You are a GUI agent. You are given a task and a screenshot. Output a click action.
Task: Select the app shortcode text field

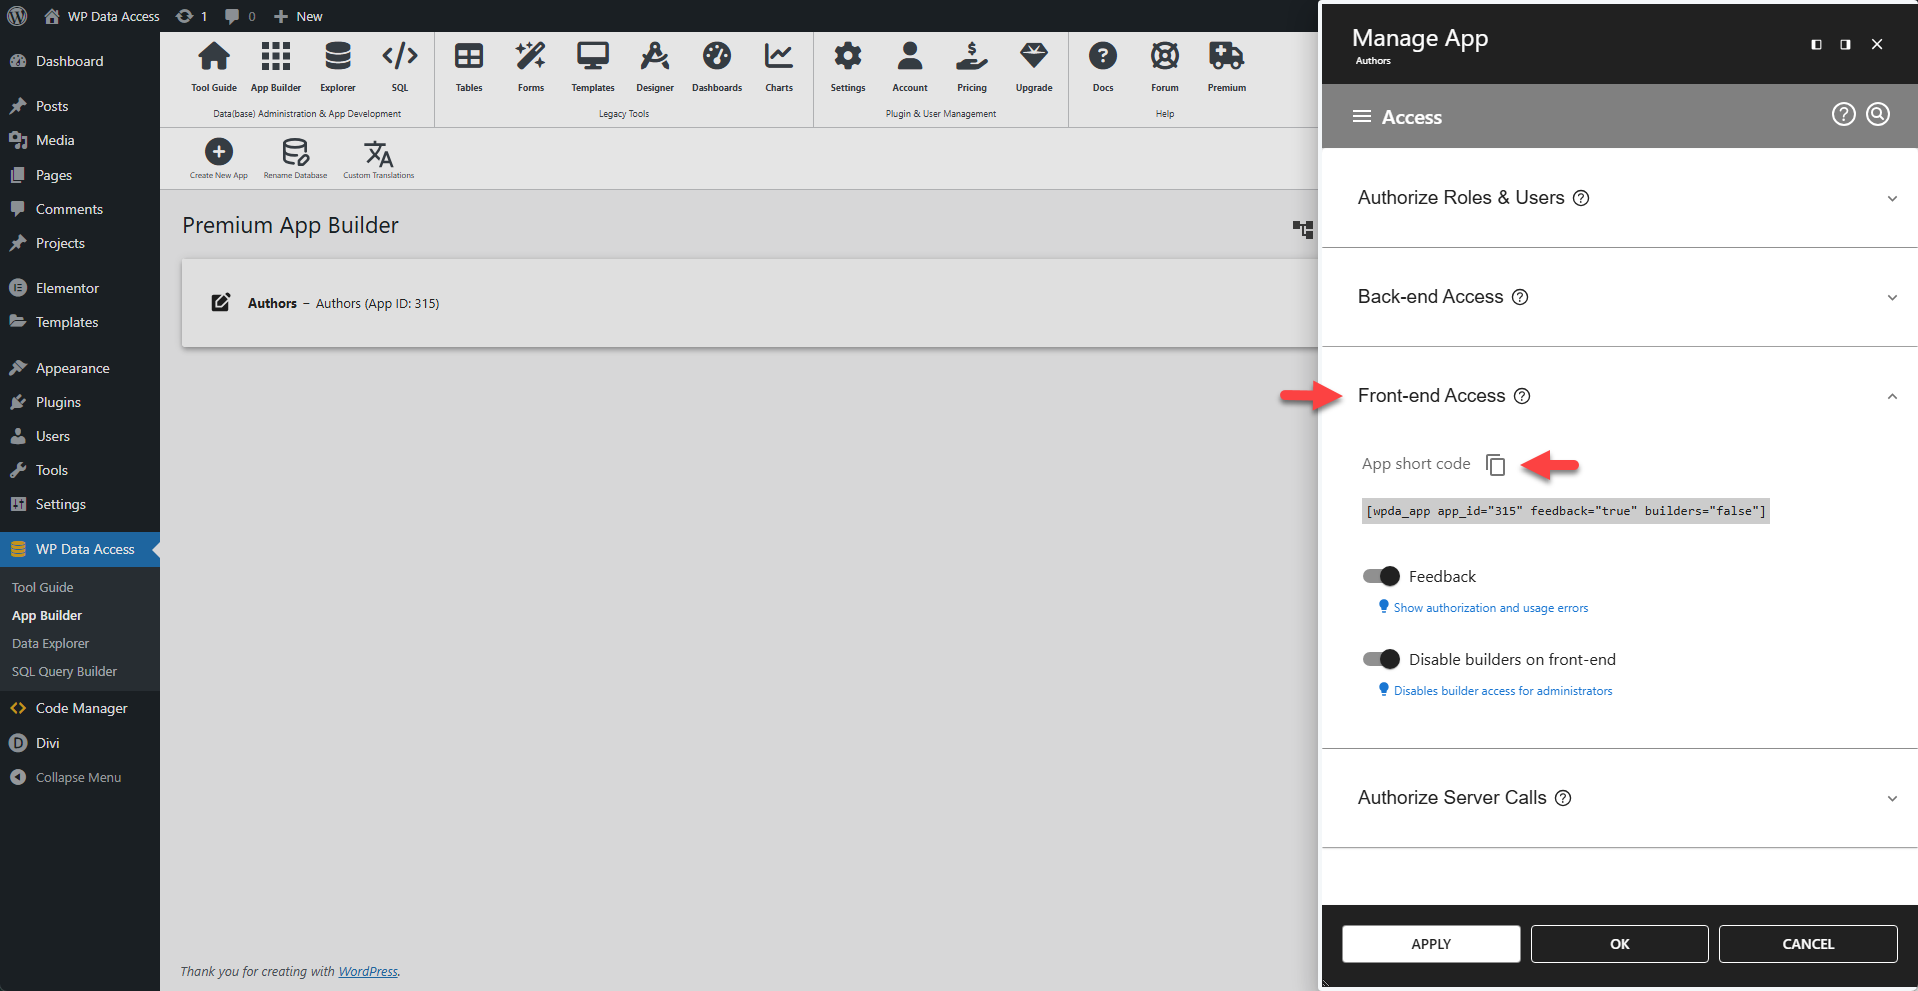click(1565, 511)
